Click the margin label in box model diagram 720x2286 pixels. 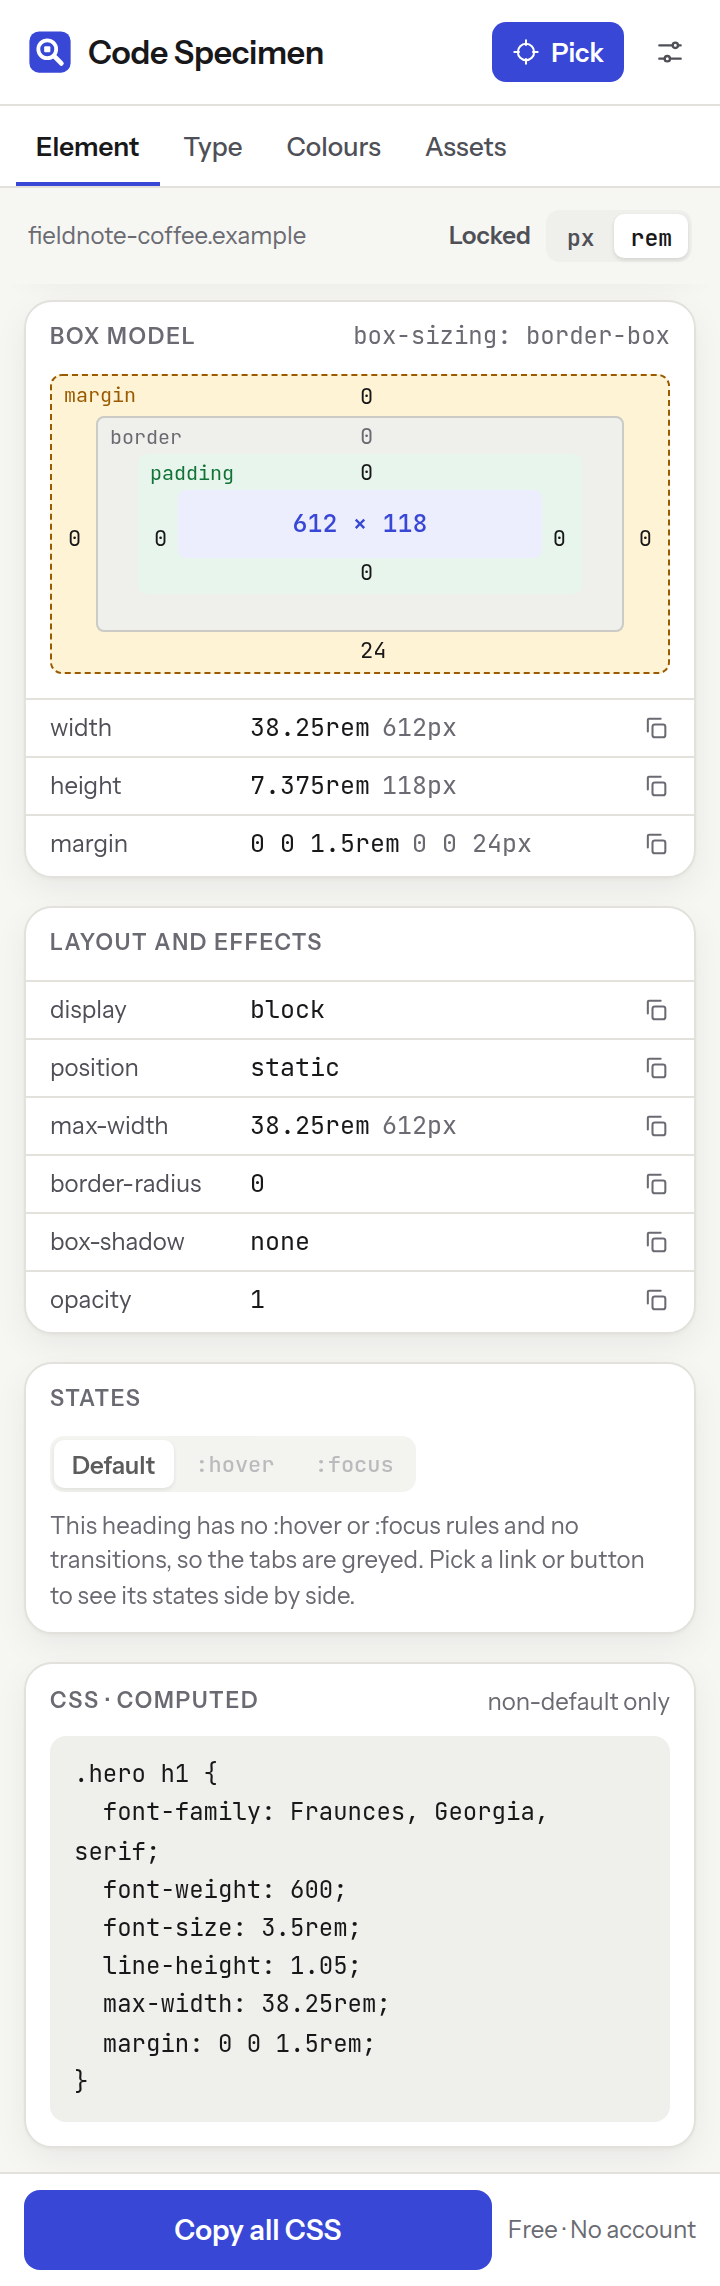click(100, 395)
